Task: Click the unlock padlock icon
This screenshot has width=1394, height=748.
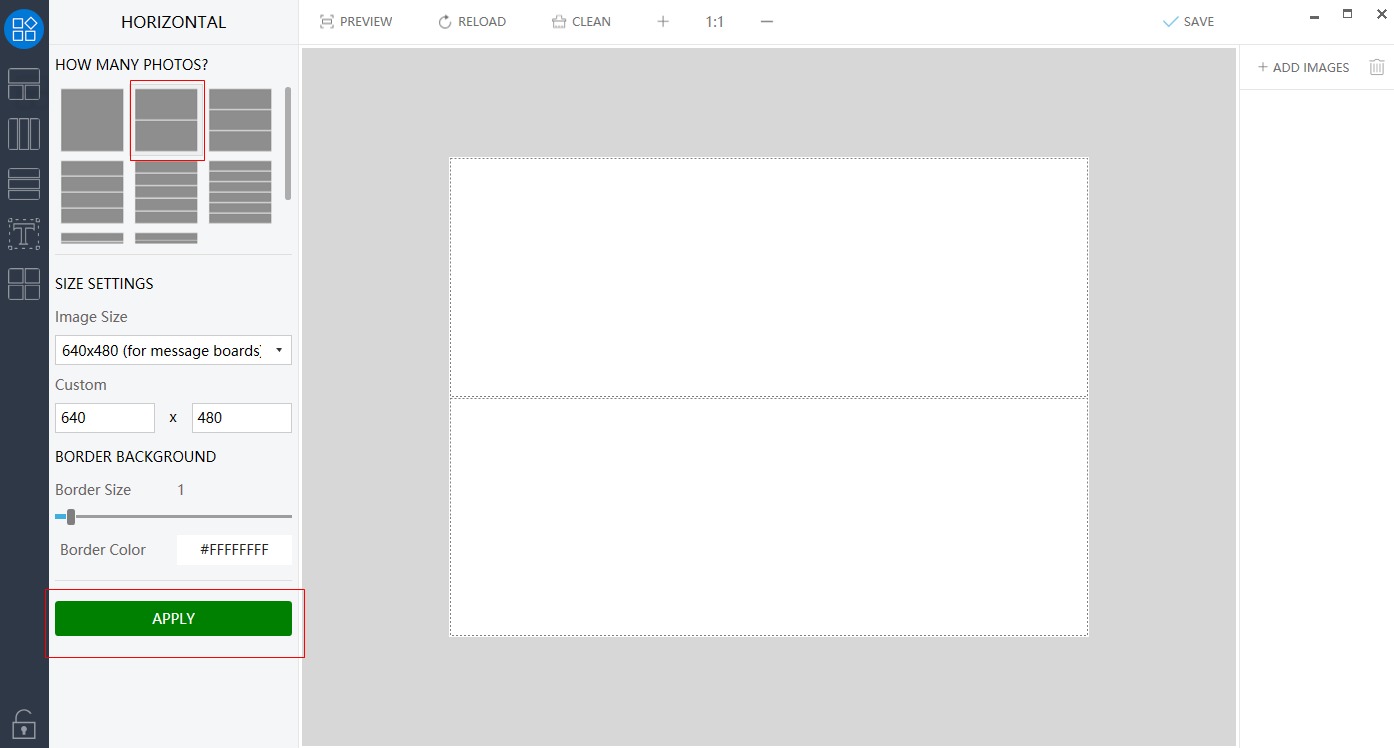Action: click(x=24, y=722)
